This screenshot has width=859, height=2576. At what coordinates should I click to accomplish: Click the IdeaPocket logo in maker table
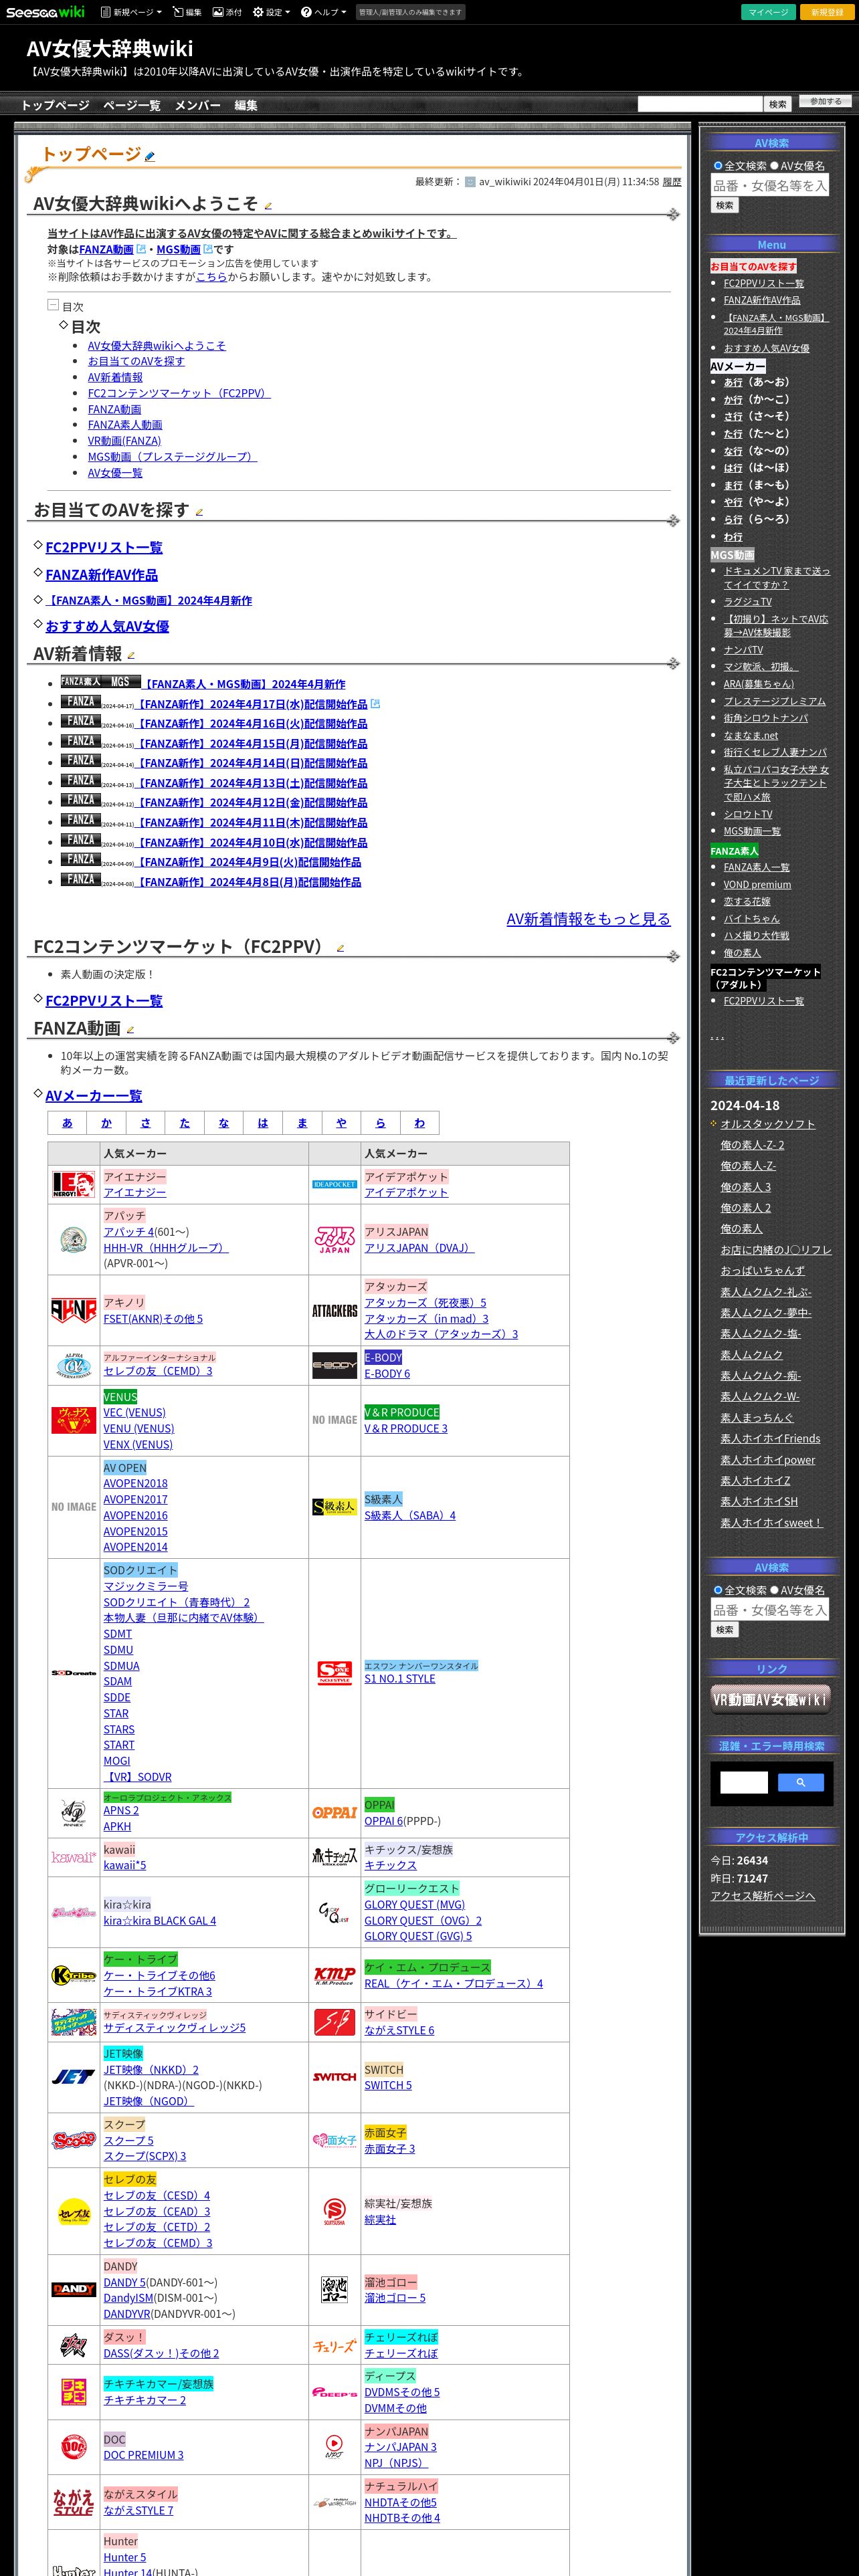coord(334,1184)
